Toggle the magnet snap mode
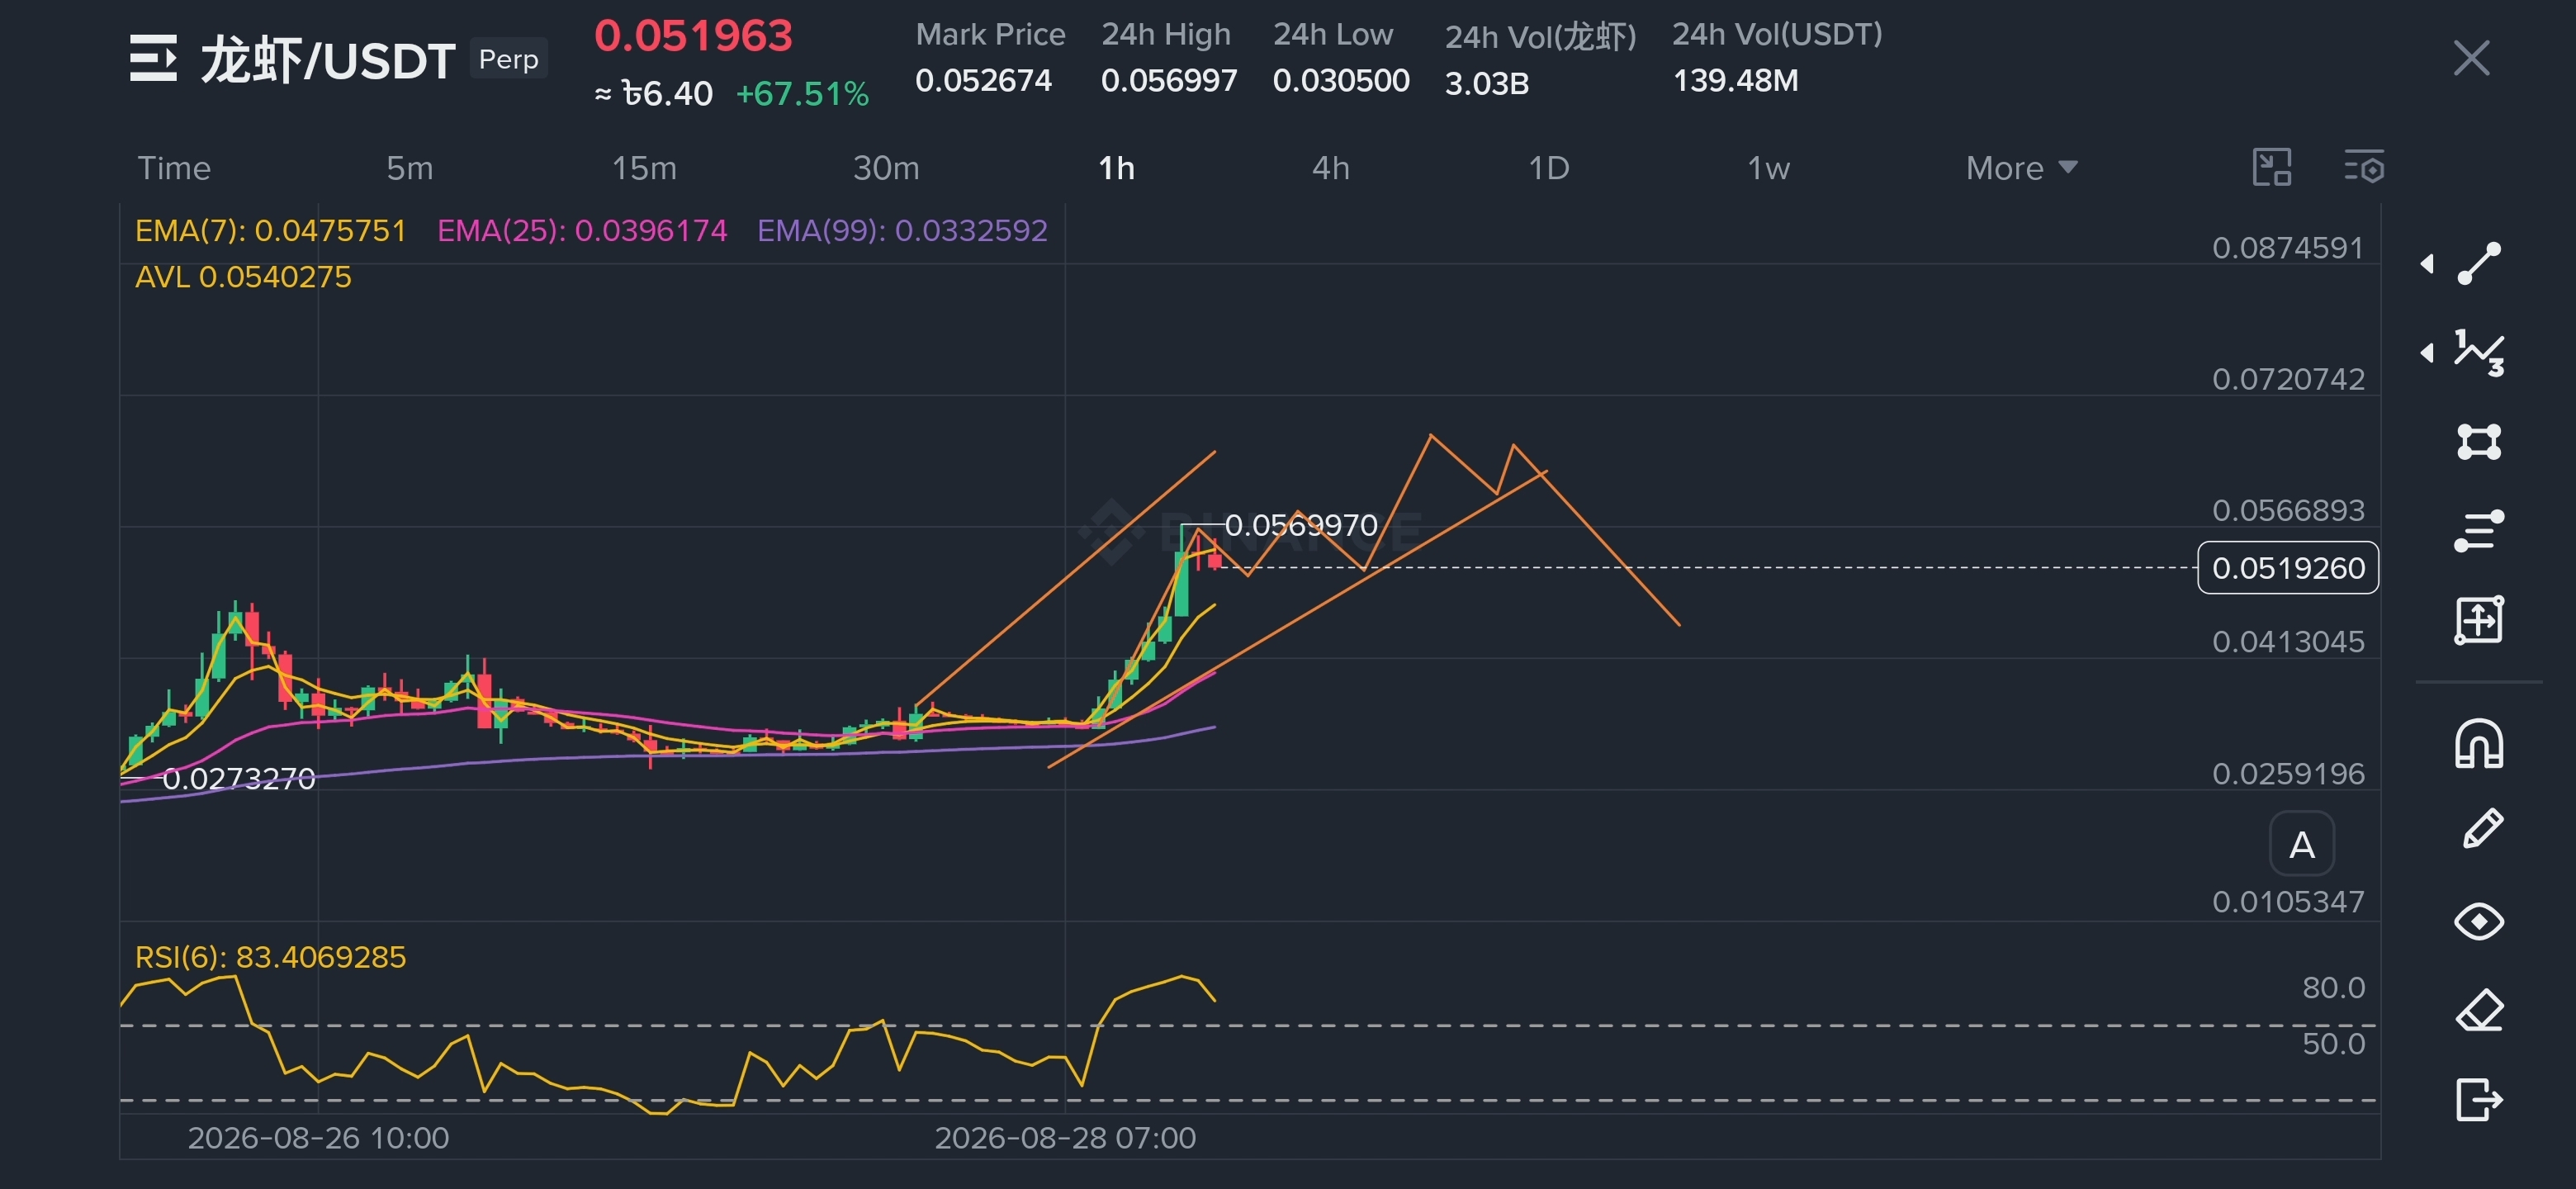This screenshot has width=2576, height=1189. [x=2479, y=744]
